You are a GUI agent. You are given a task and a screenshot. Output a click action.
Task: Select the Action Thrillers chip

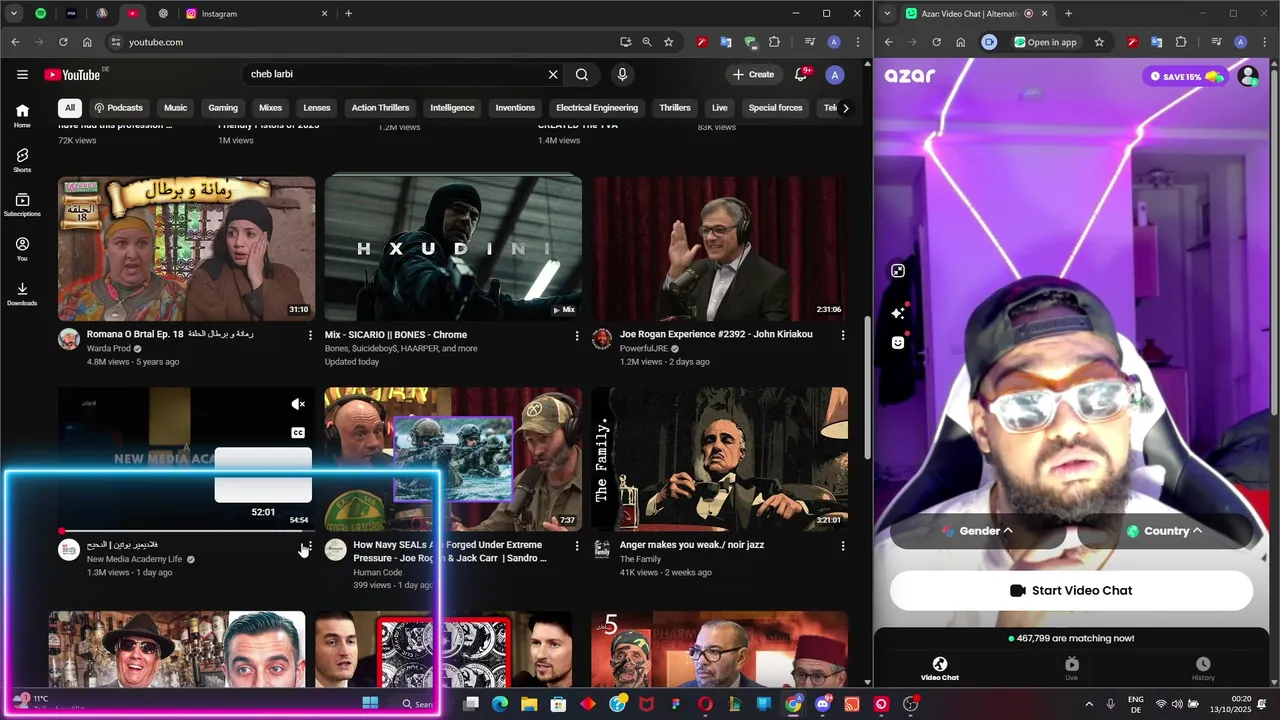pos(380,108)
